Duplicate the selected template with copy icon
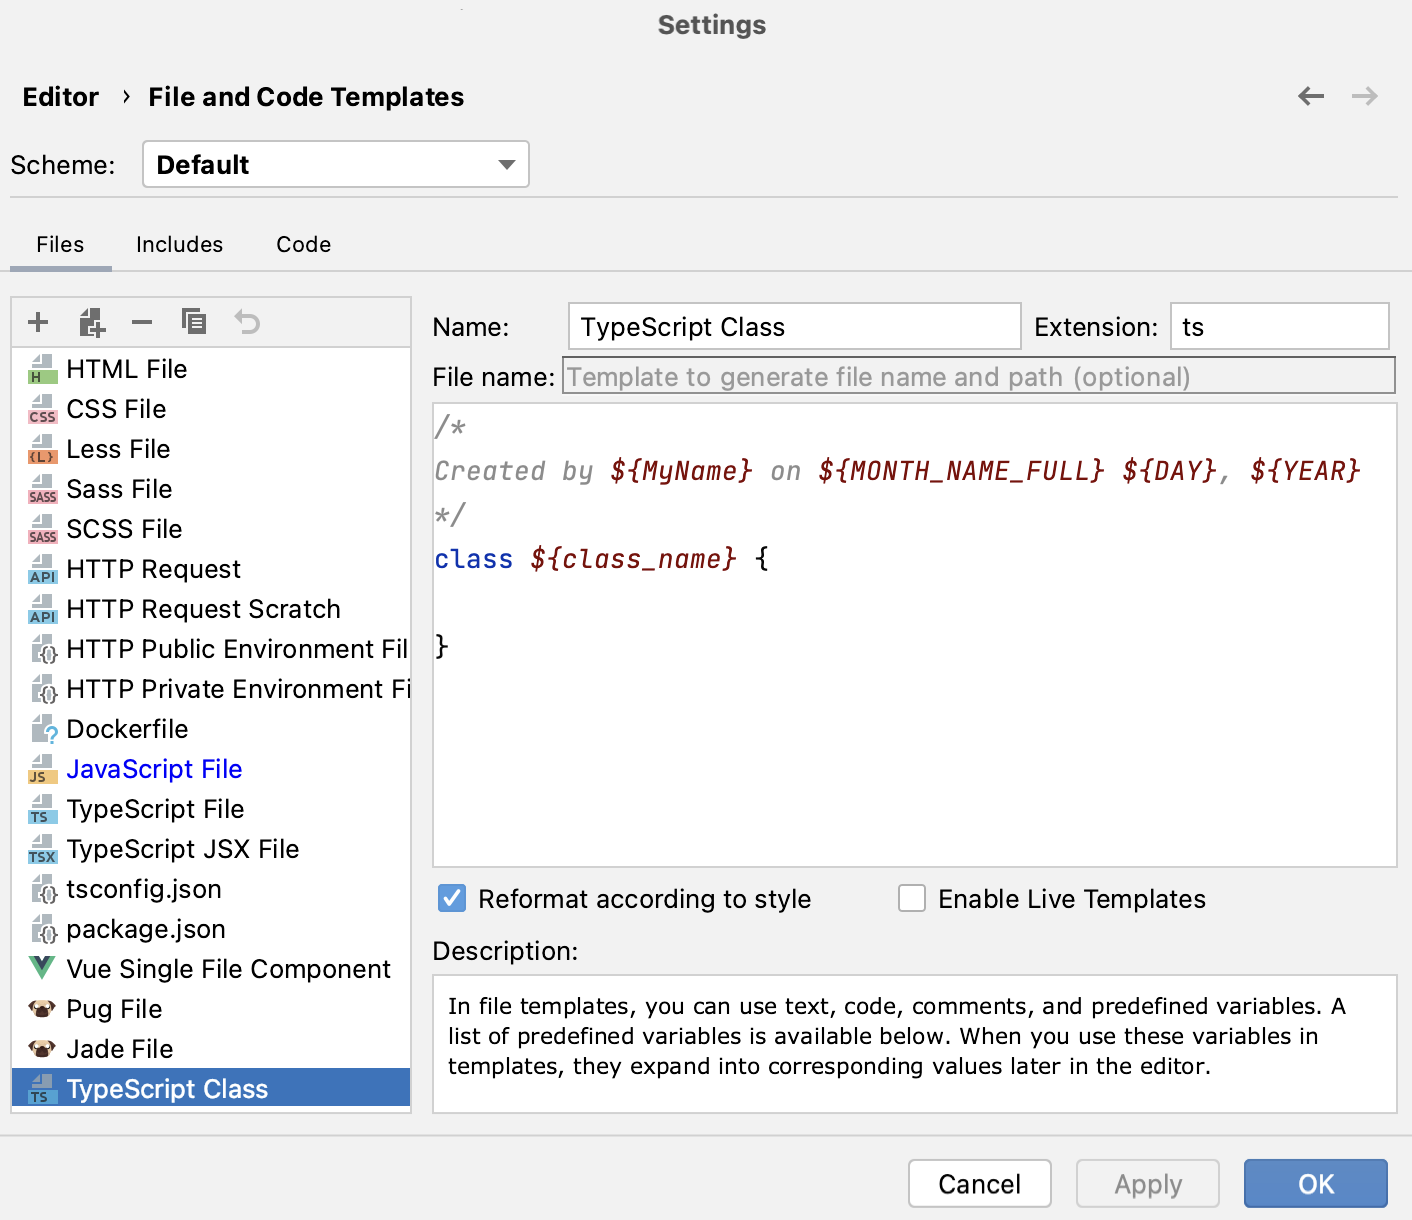This screenshot has height=1220, width=1412. [x=194, y=322]
